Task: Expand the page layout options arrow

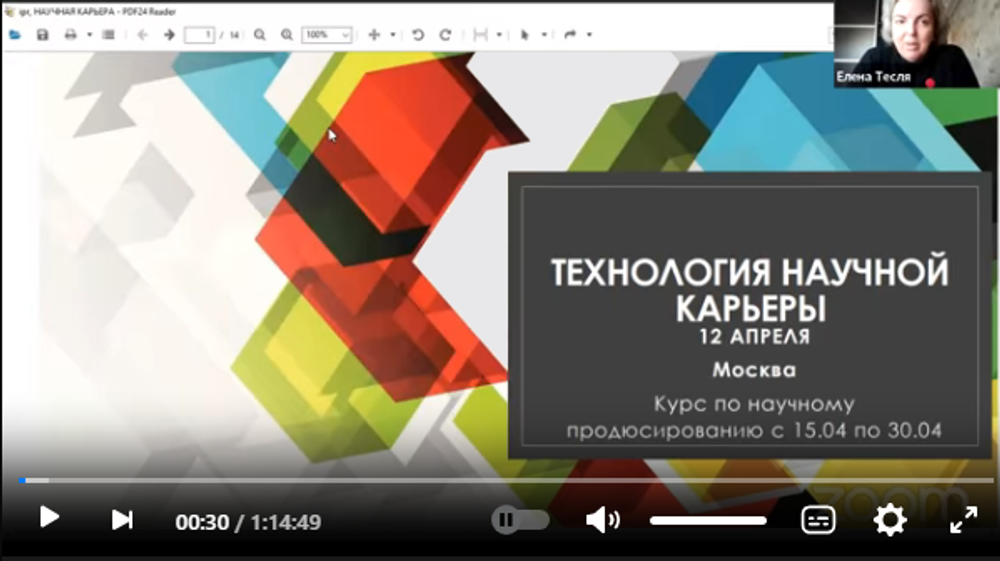Action: tap(499, 34)
